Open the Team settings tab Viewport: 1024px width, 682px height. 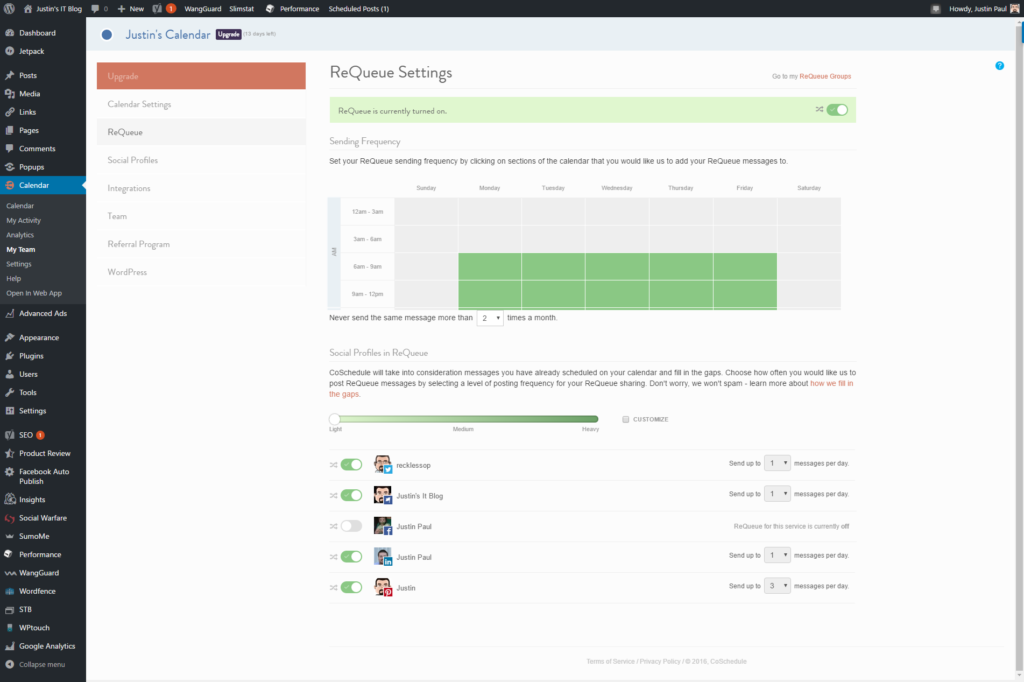201,216
